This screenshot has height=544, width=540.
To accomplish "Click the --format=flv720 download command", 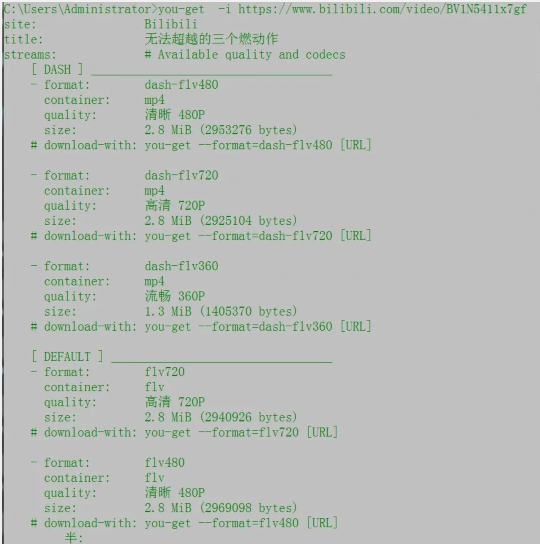I will coord(241,432).
